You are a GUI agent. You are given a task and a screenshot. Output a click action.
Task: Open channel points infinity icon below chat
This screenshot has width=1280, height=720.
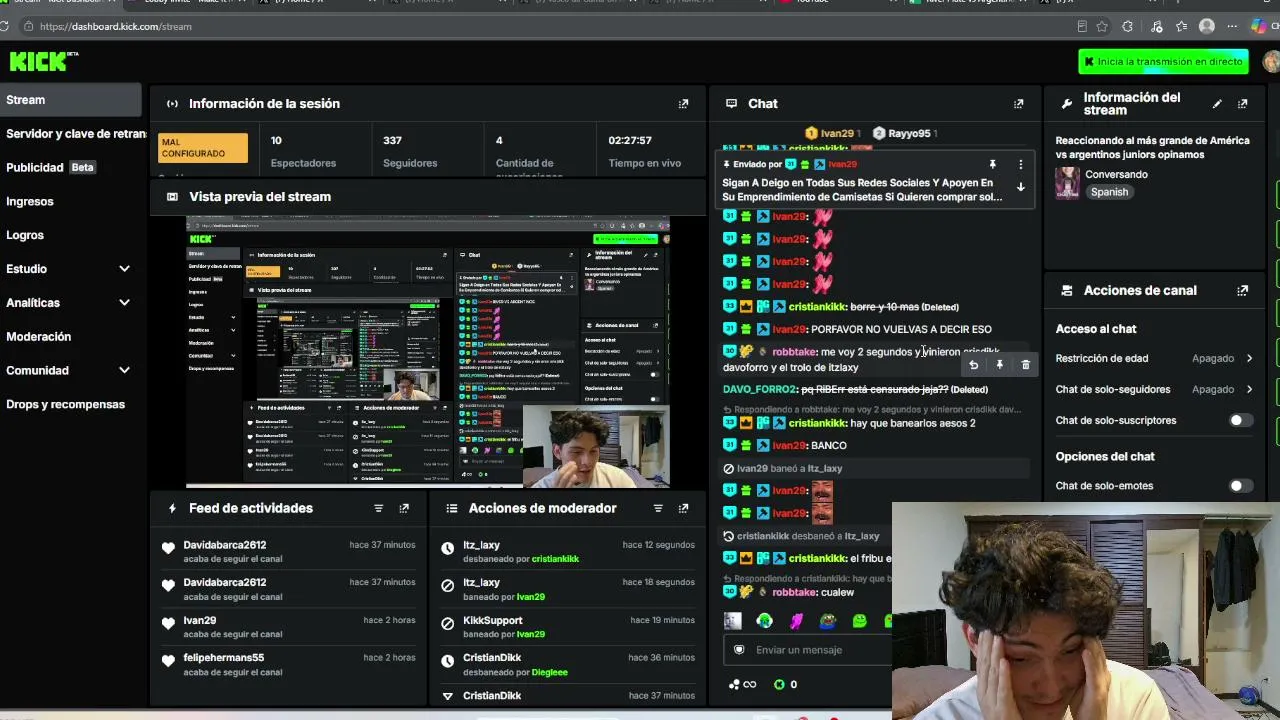click(x=744, y=684)
